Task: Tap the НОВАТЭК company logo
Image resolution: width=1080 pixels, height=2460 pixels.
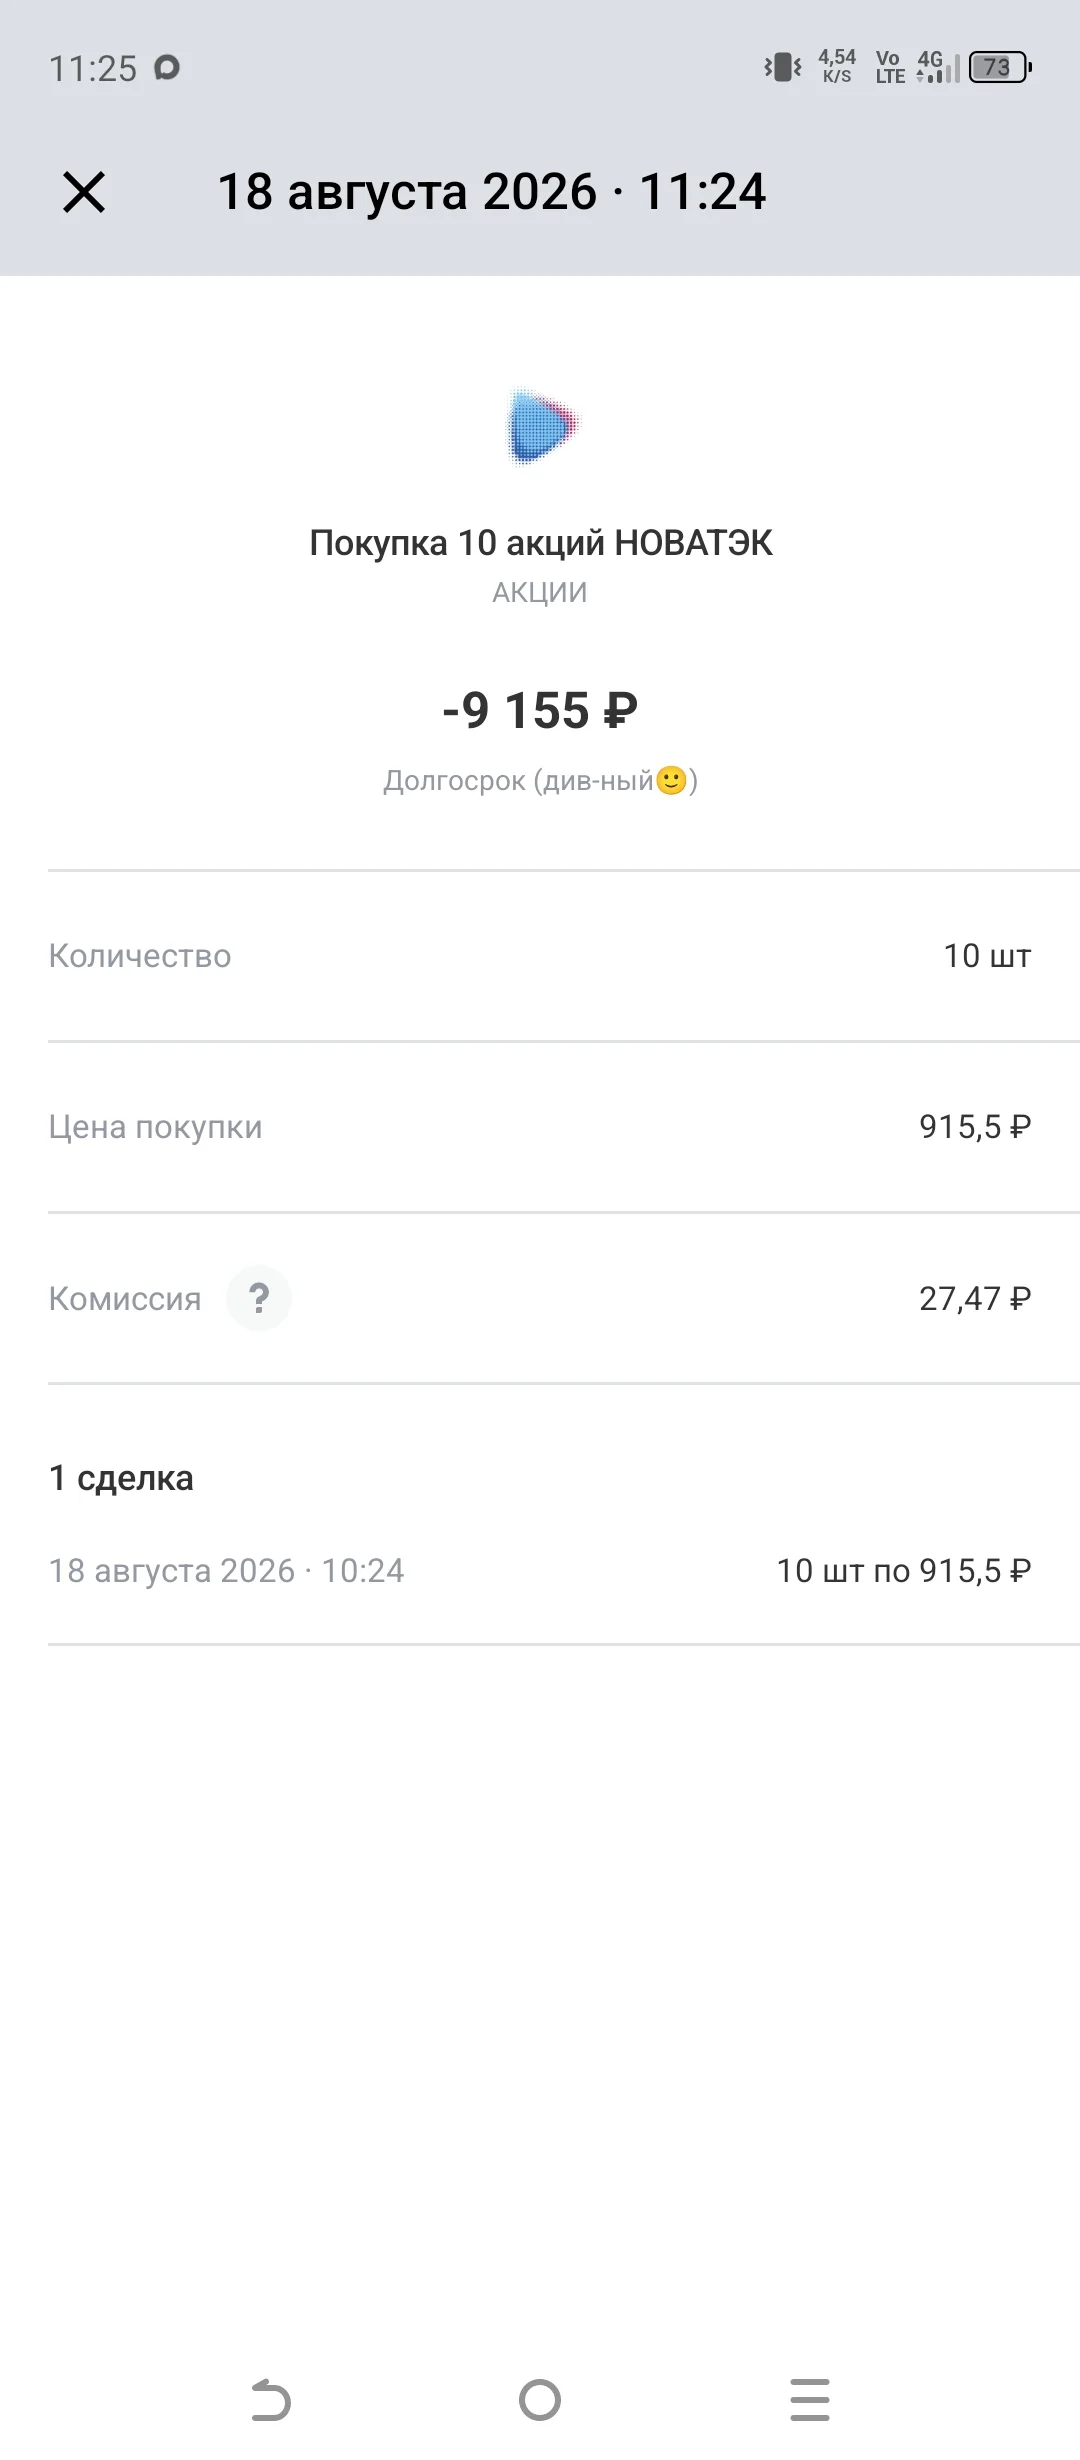Action: pyautogui.click(x=541, y=427)
